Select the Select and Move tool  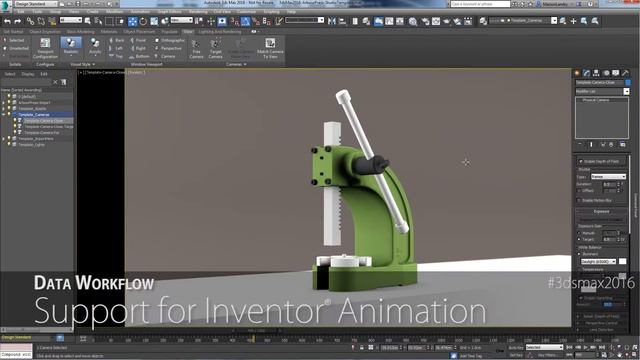(x=132, y=21)
